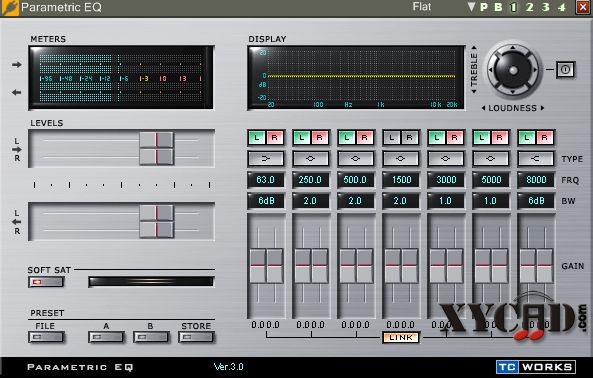Click the treble up arrow
Screen dimensions: 593x378
(x=473, y=48)
